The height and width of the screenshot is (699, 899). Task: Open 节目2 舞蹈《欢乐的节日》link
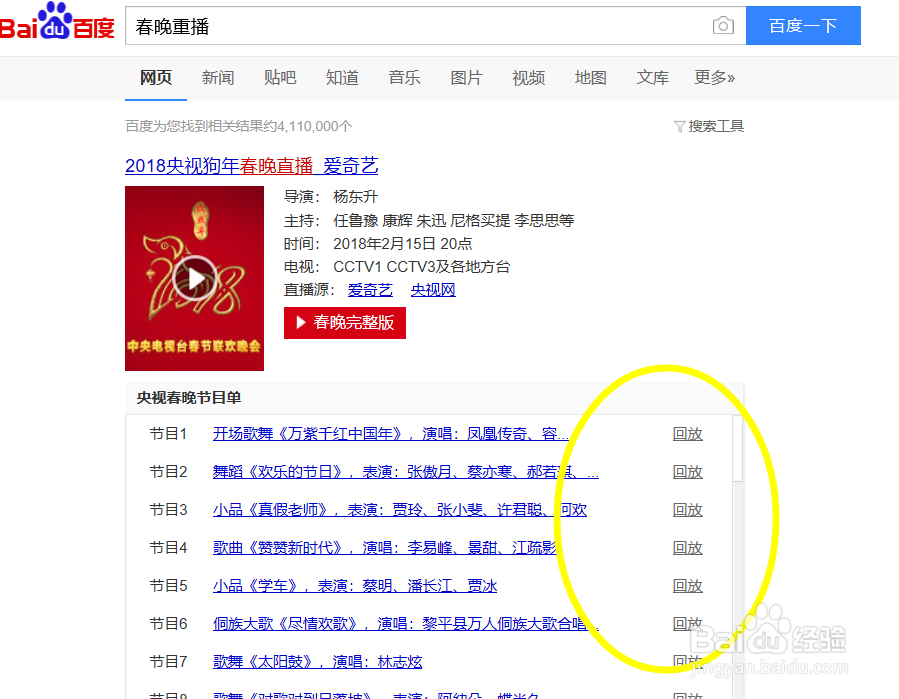pyautogui.click(x=405, y=472)
